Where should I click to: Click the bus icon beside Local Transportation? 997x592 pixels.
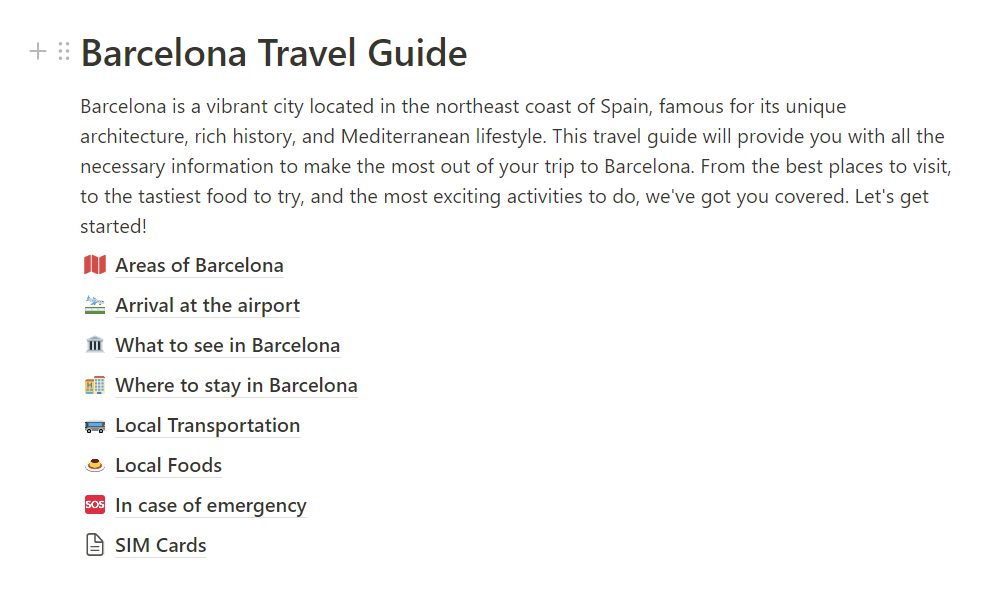coord(95,426)
